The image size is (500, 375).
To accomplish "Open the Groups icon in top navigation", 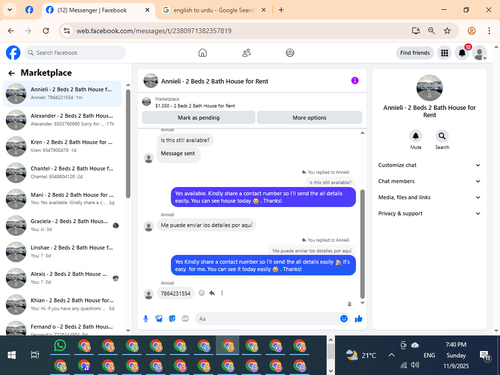I will point(290,53).
